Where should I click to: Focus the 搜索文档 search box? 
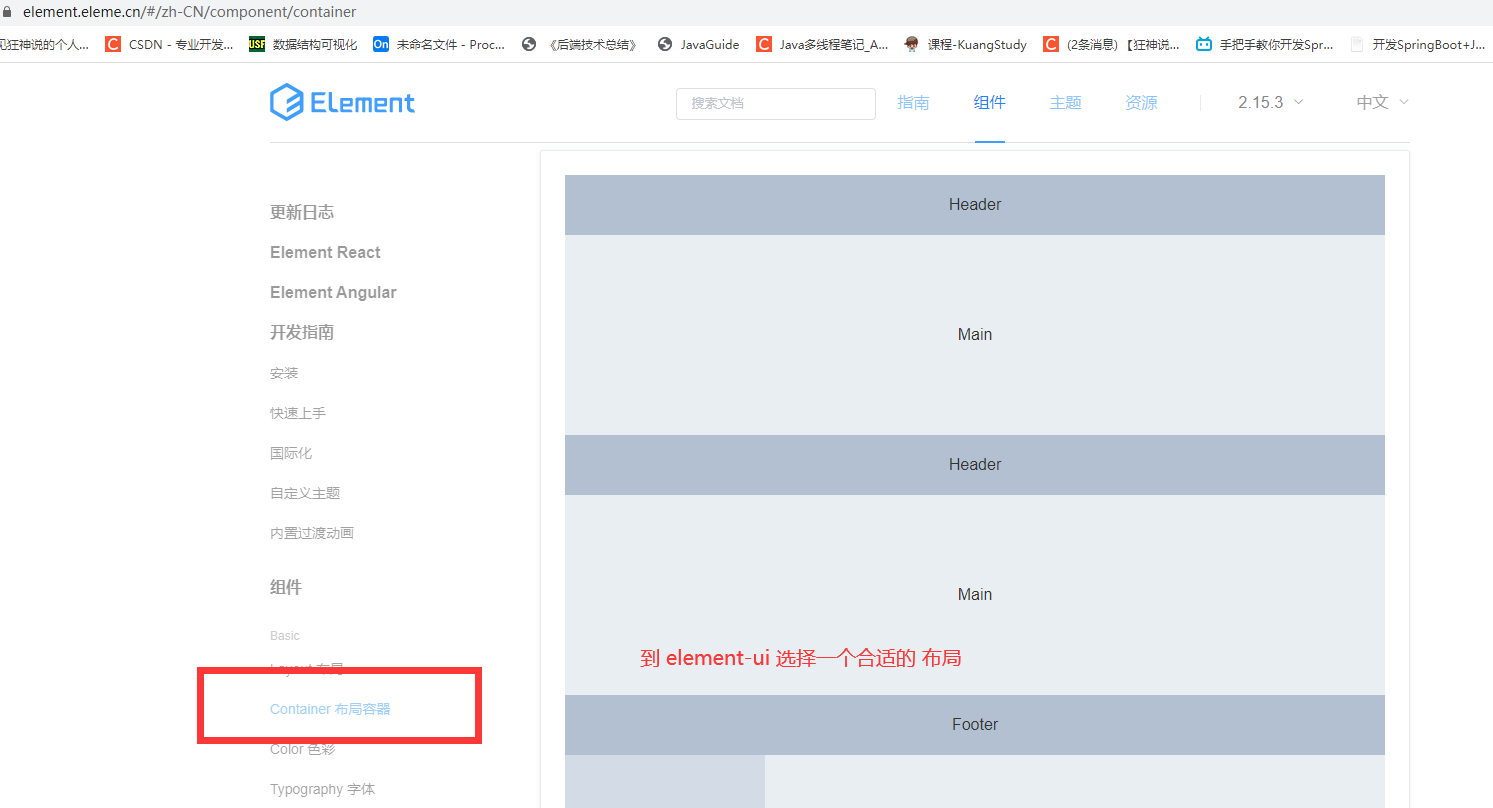coord(776,103)
